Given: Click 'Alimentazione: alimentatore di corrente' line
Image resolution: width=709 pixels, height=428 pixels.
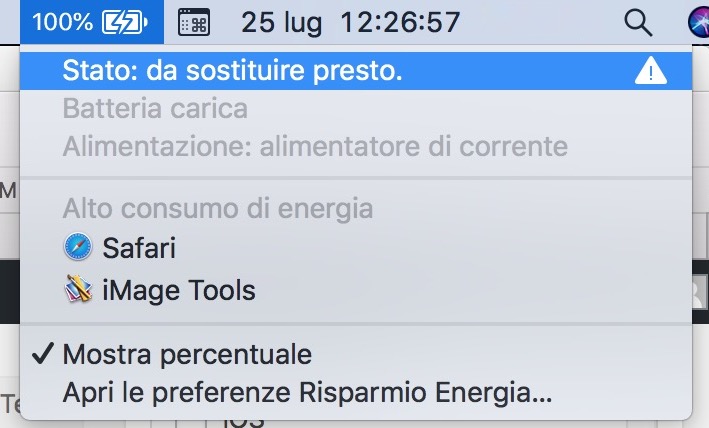Looking at the screenshot, I should tap(315, 147).
